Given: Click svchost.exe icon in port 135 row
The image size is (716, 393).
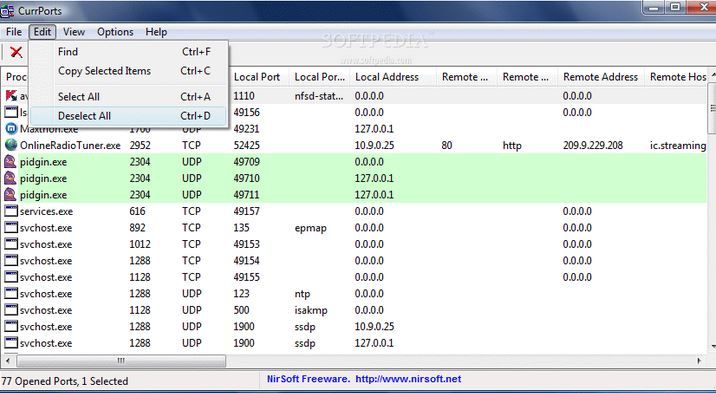Looking at the screenshot, I should pyautogui.click(x=11, y=227).
